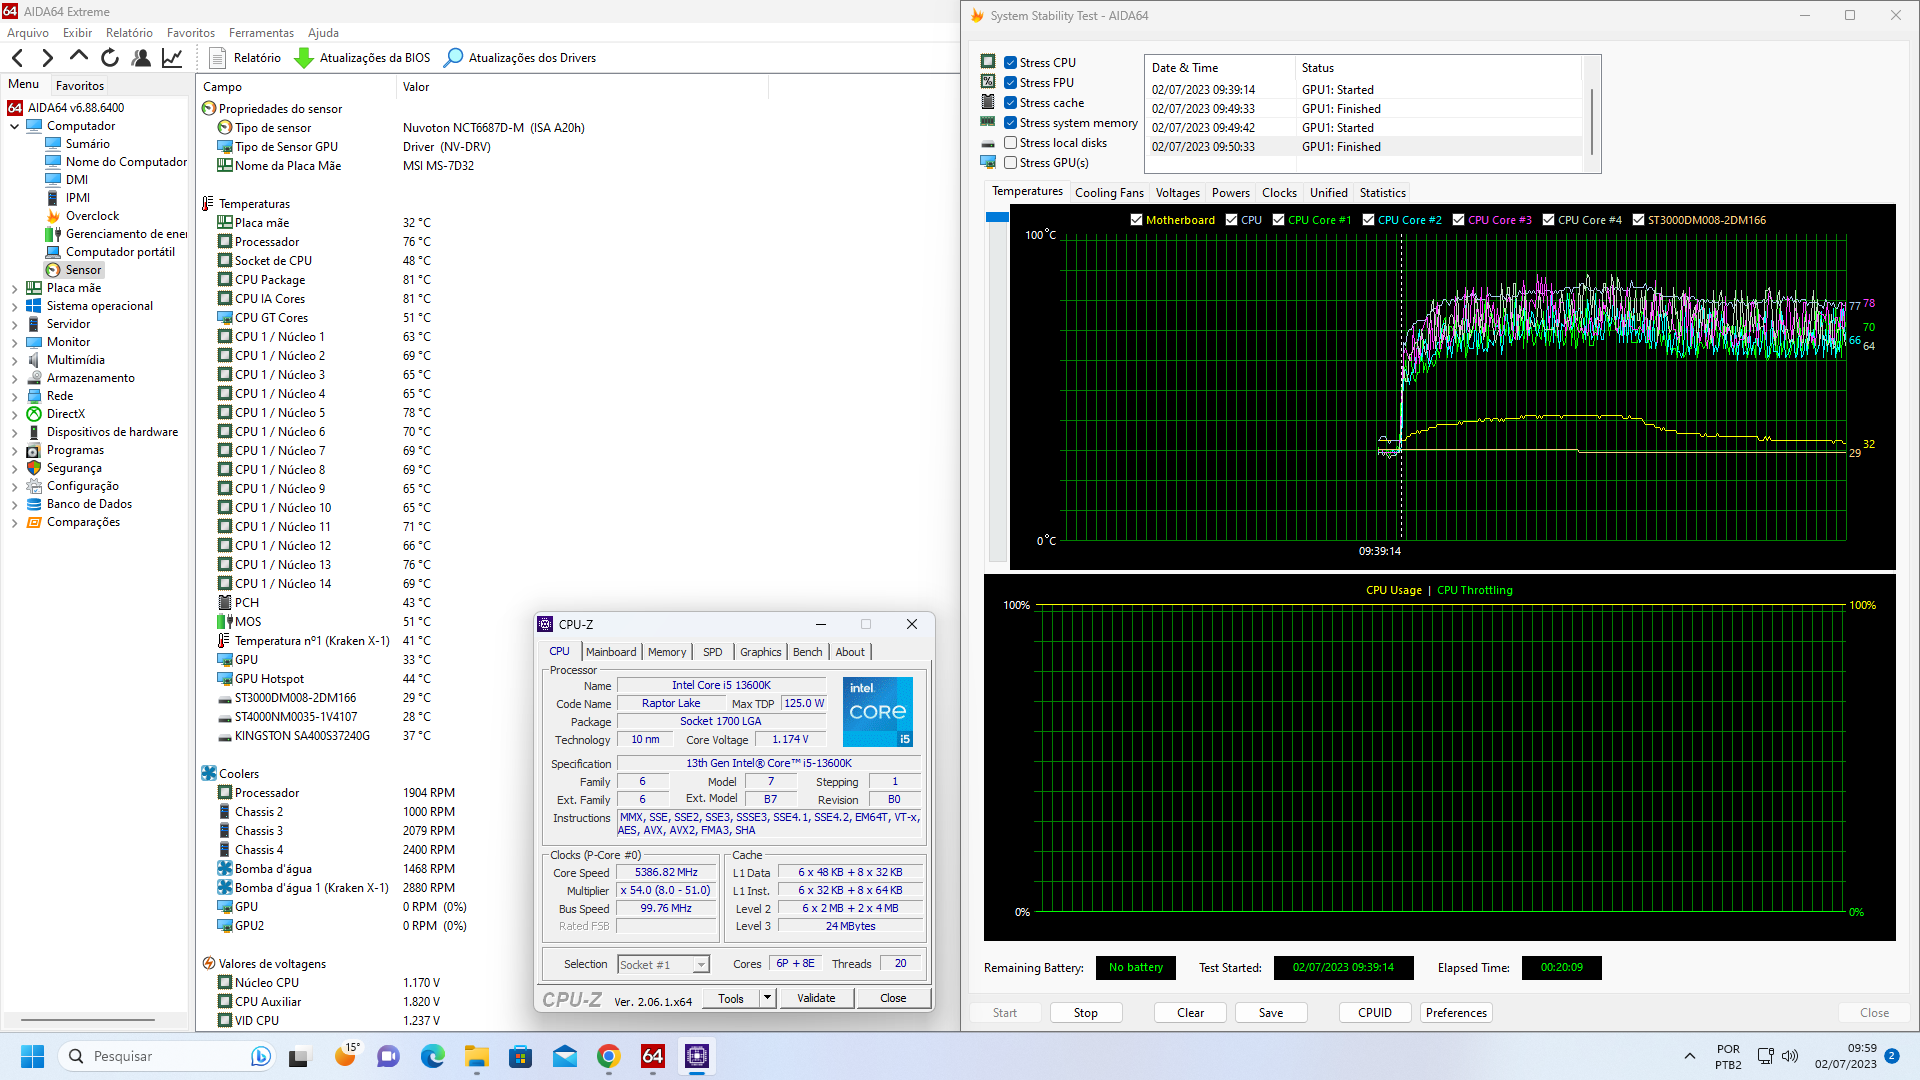Click Save in System Stability Test
Screen dimensions: 1920x1080
click(x=1271, y=1013)
